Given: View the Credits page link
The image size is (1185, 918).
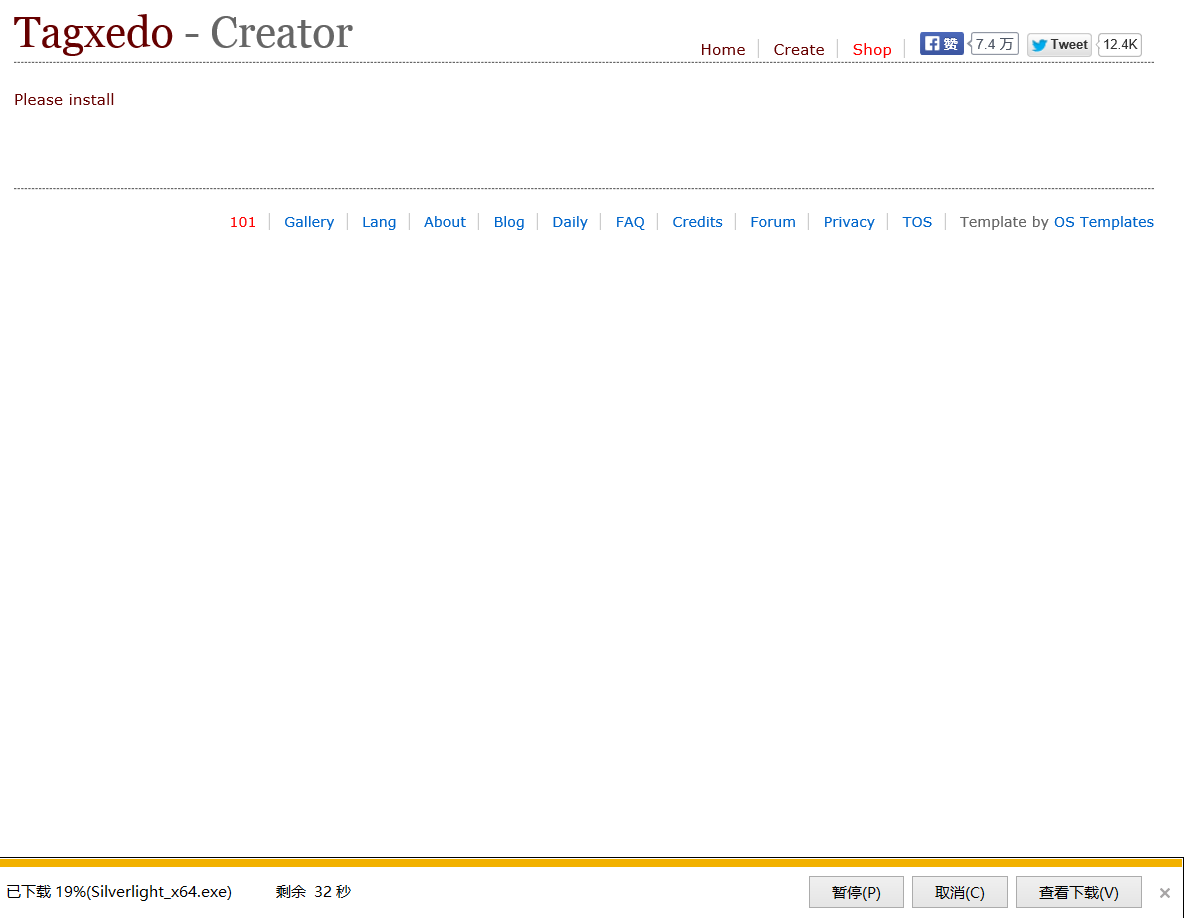Looking at the screenshot, I should coord(697,222).
